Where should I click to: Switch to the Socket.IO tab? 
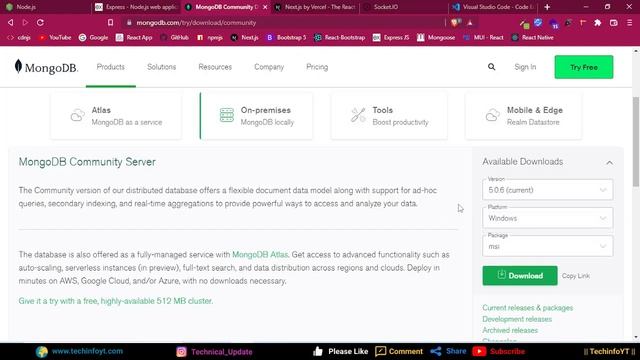[x=405, y=7]
